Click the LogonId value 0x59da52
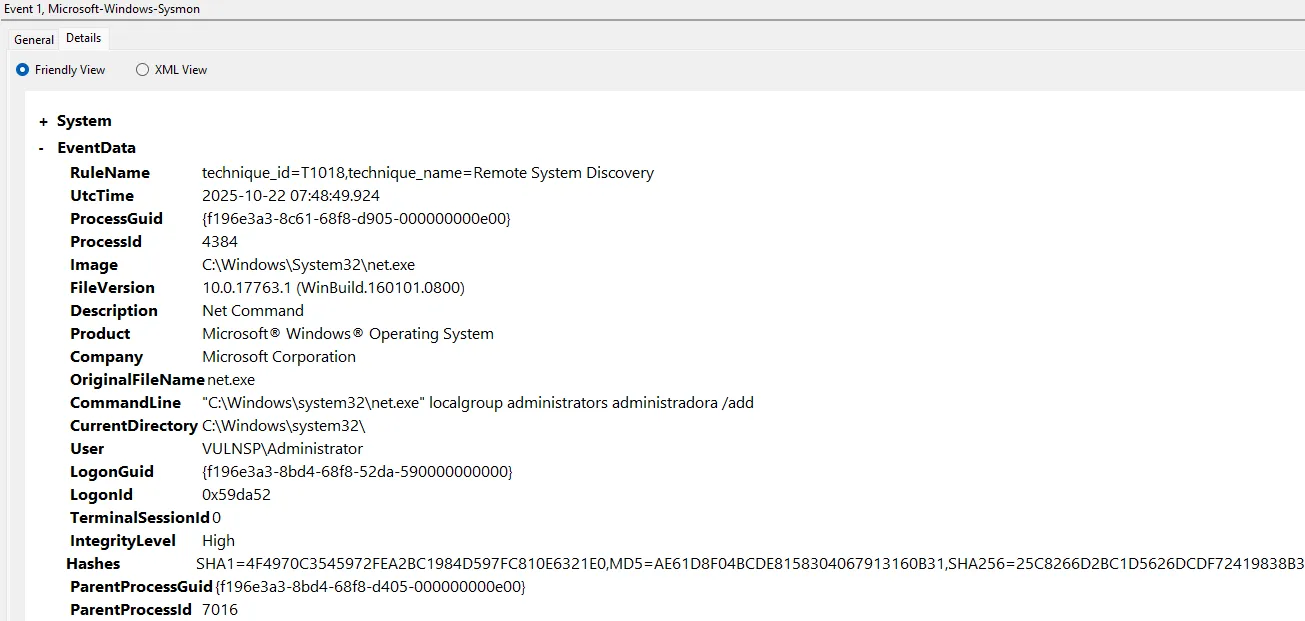This screenshot has height=621, width=1305. [x=236, y=495]
